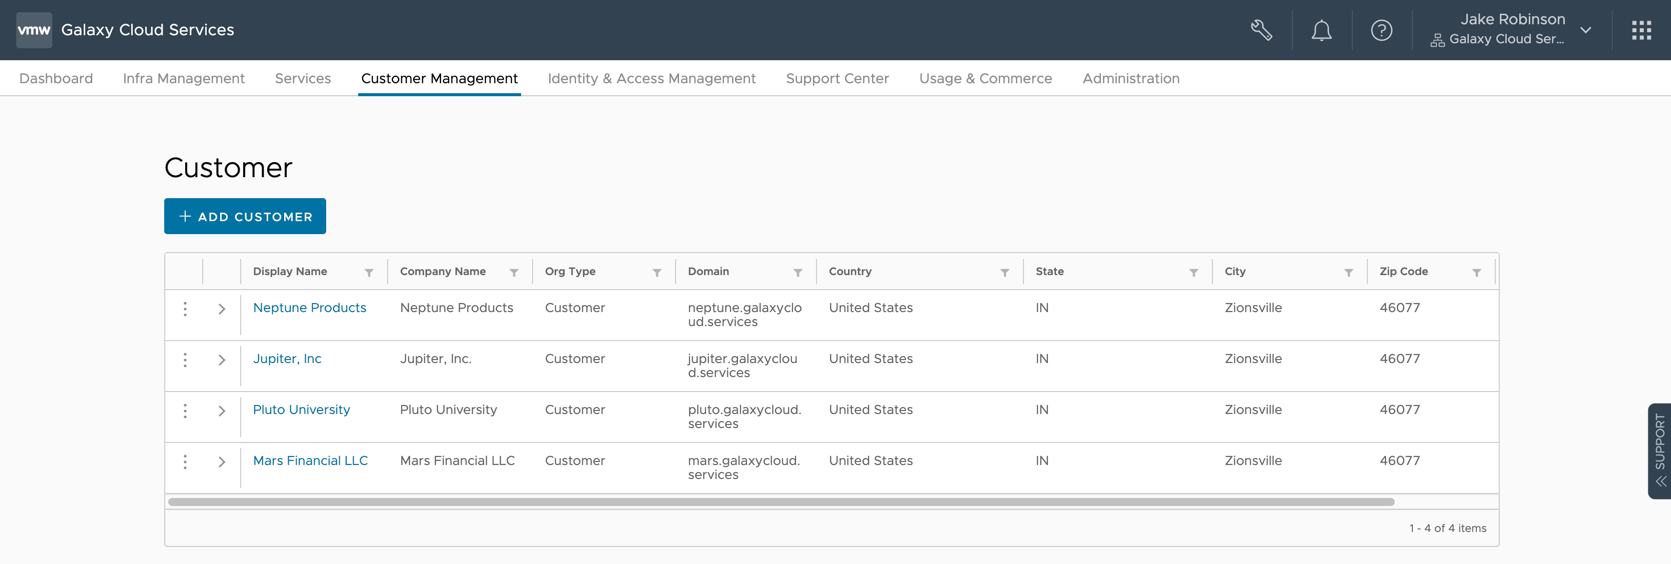1671x564 pixels.
Task: Open the wrench tools icon in header
Action: pyautogui.click(x=1261, y=30)
